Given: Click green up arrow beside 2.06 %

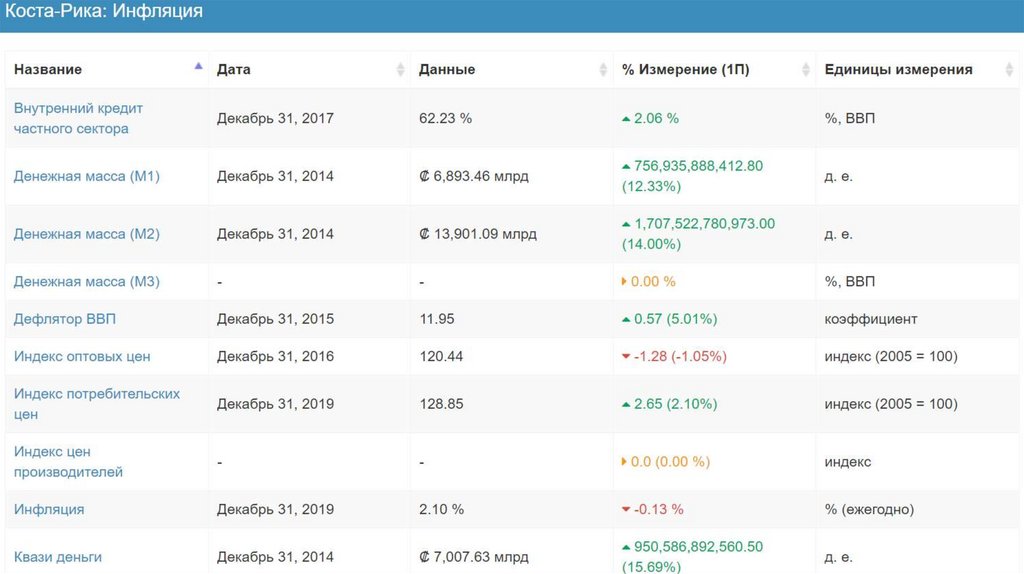Looking at the screenshot, I should (x=626, y=119).
